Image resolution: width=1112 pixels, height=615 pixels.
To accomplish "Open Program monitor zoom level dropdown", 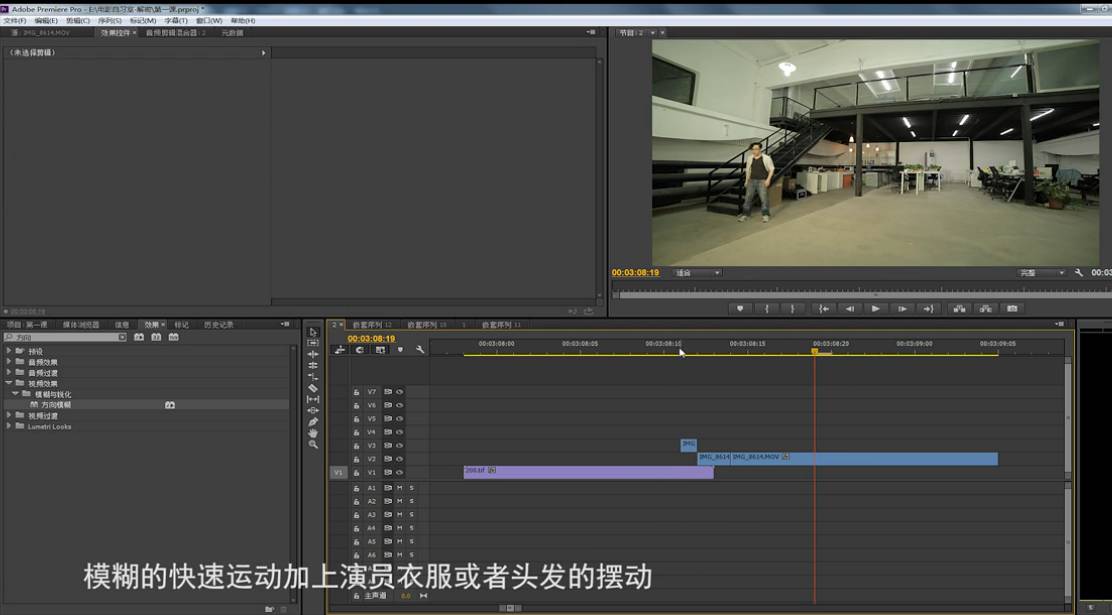I will 697,272.
